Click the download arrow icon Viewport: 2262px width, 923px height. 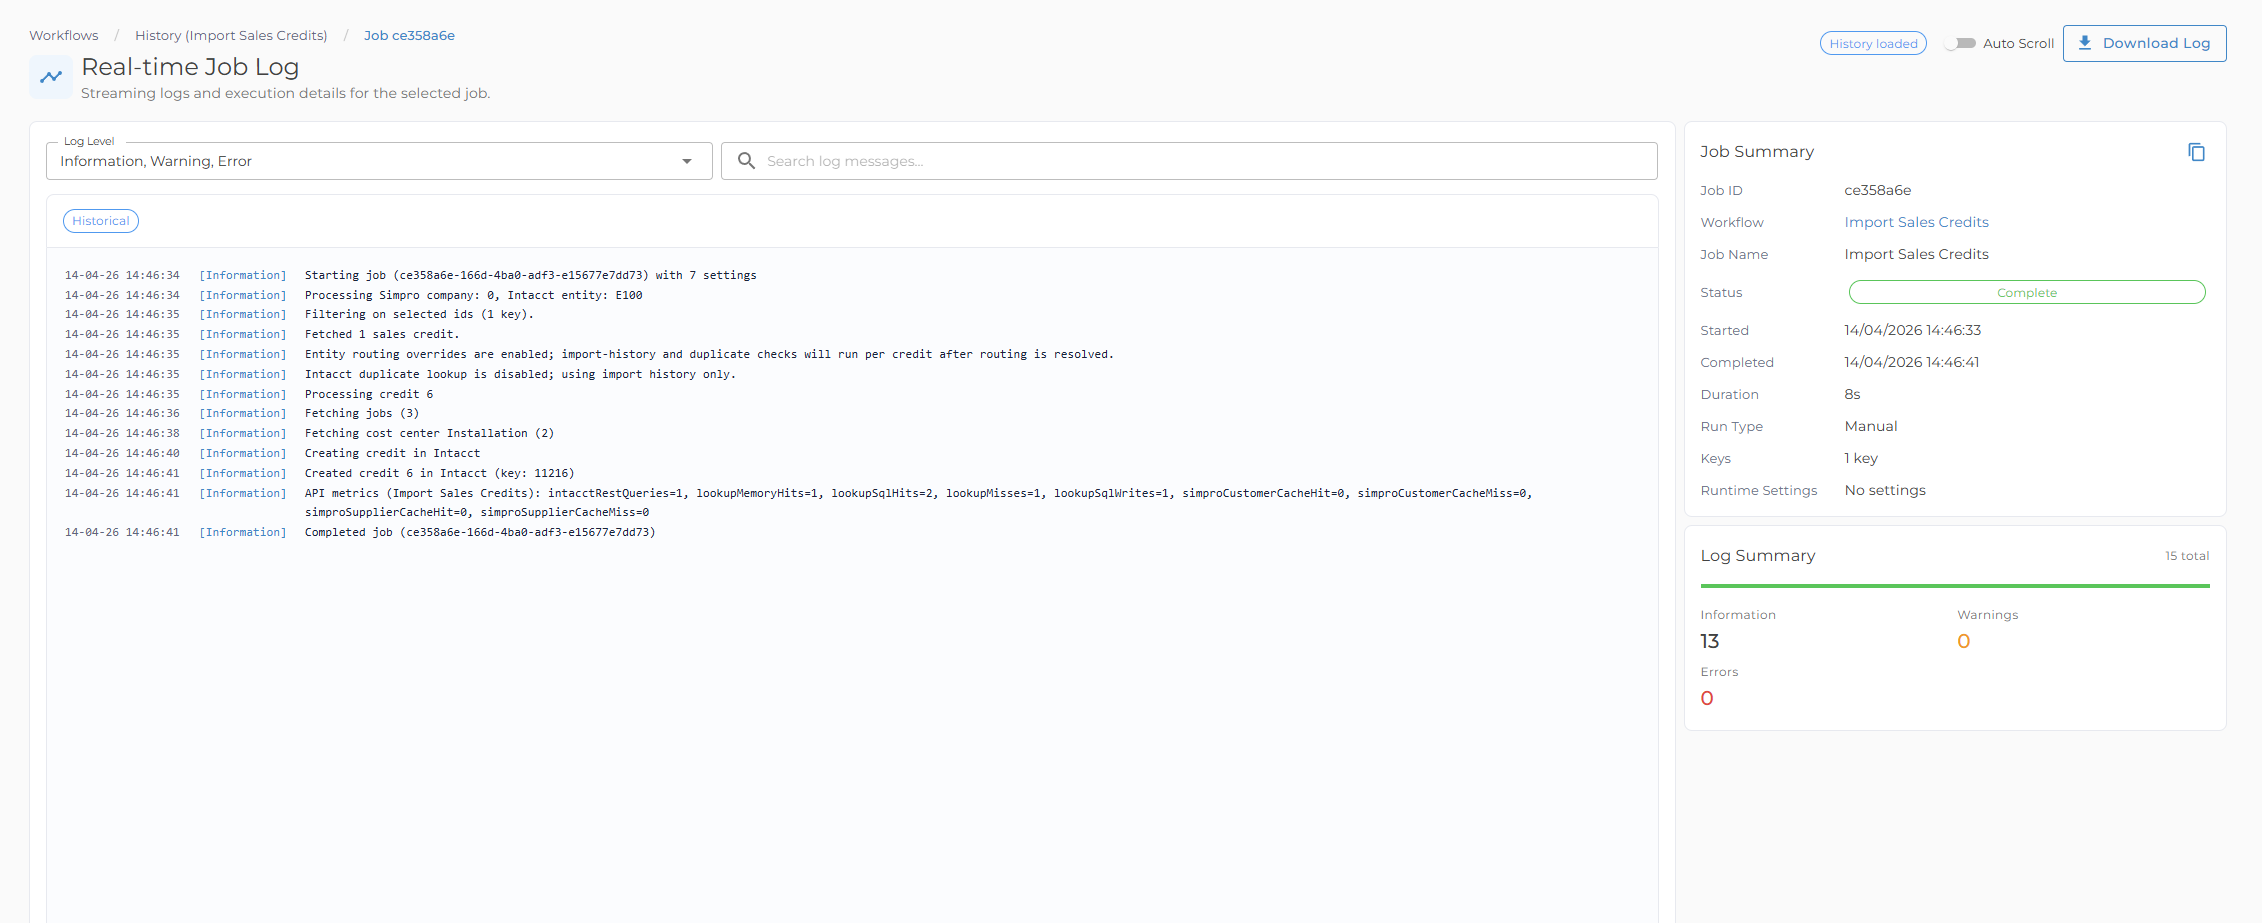point(2085,43)
